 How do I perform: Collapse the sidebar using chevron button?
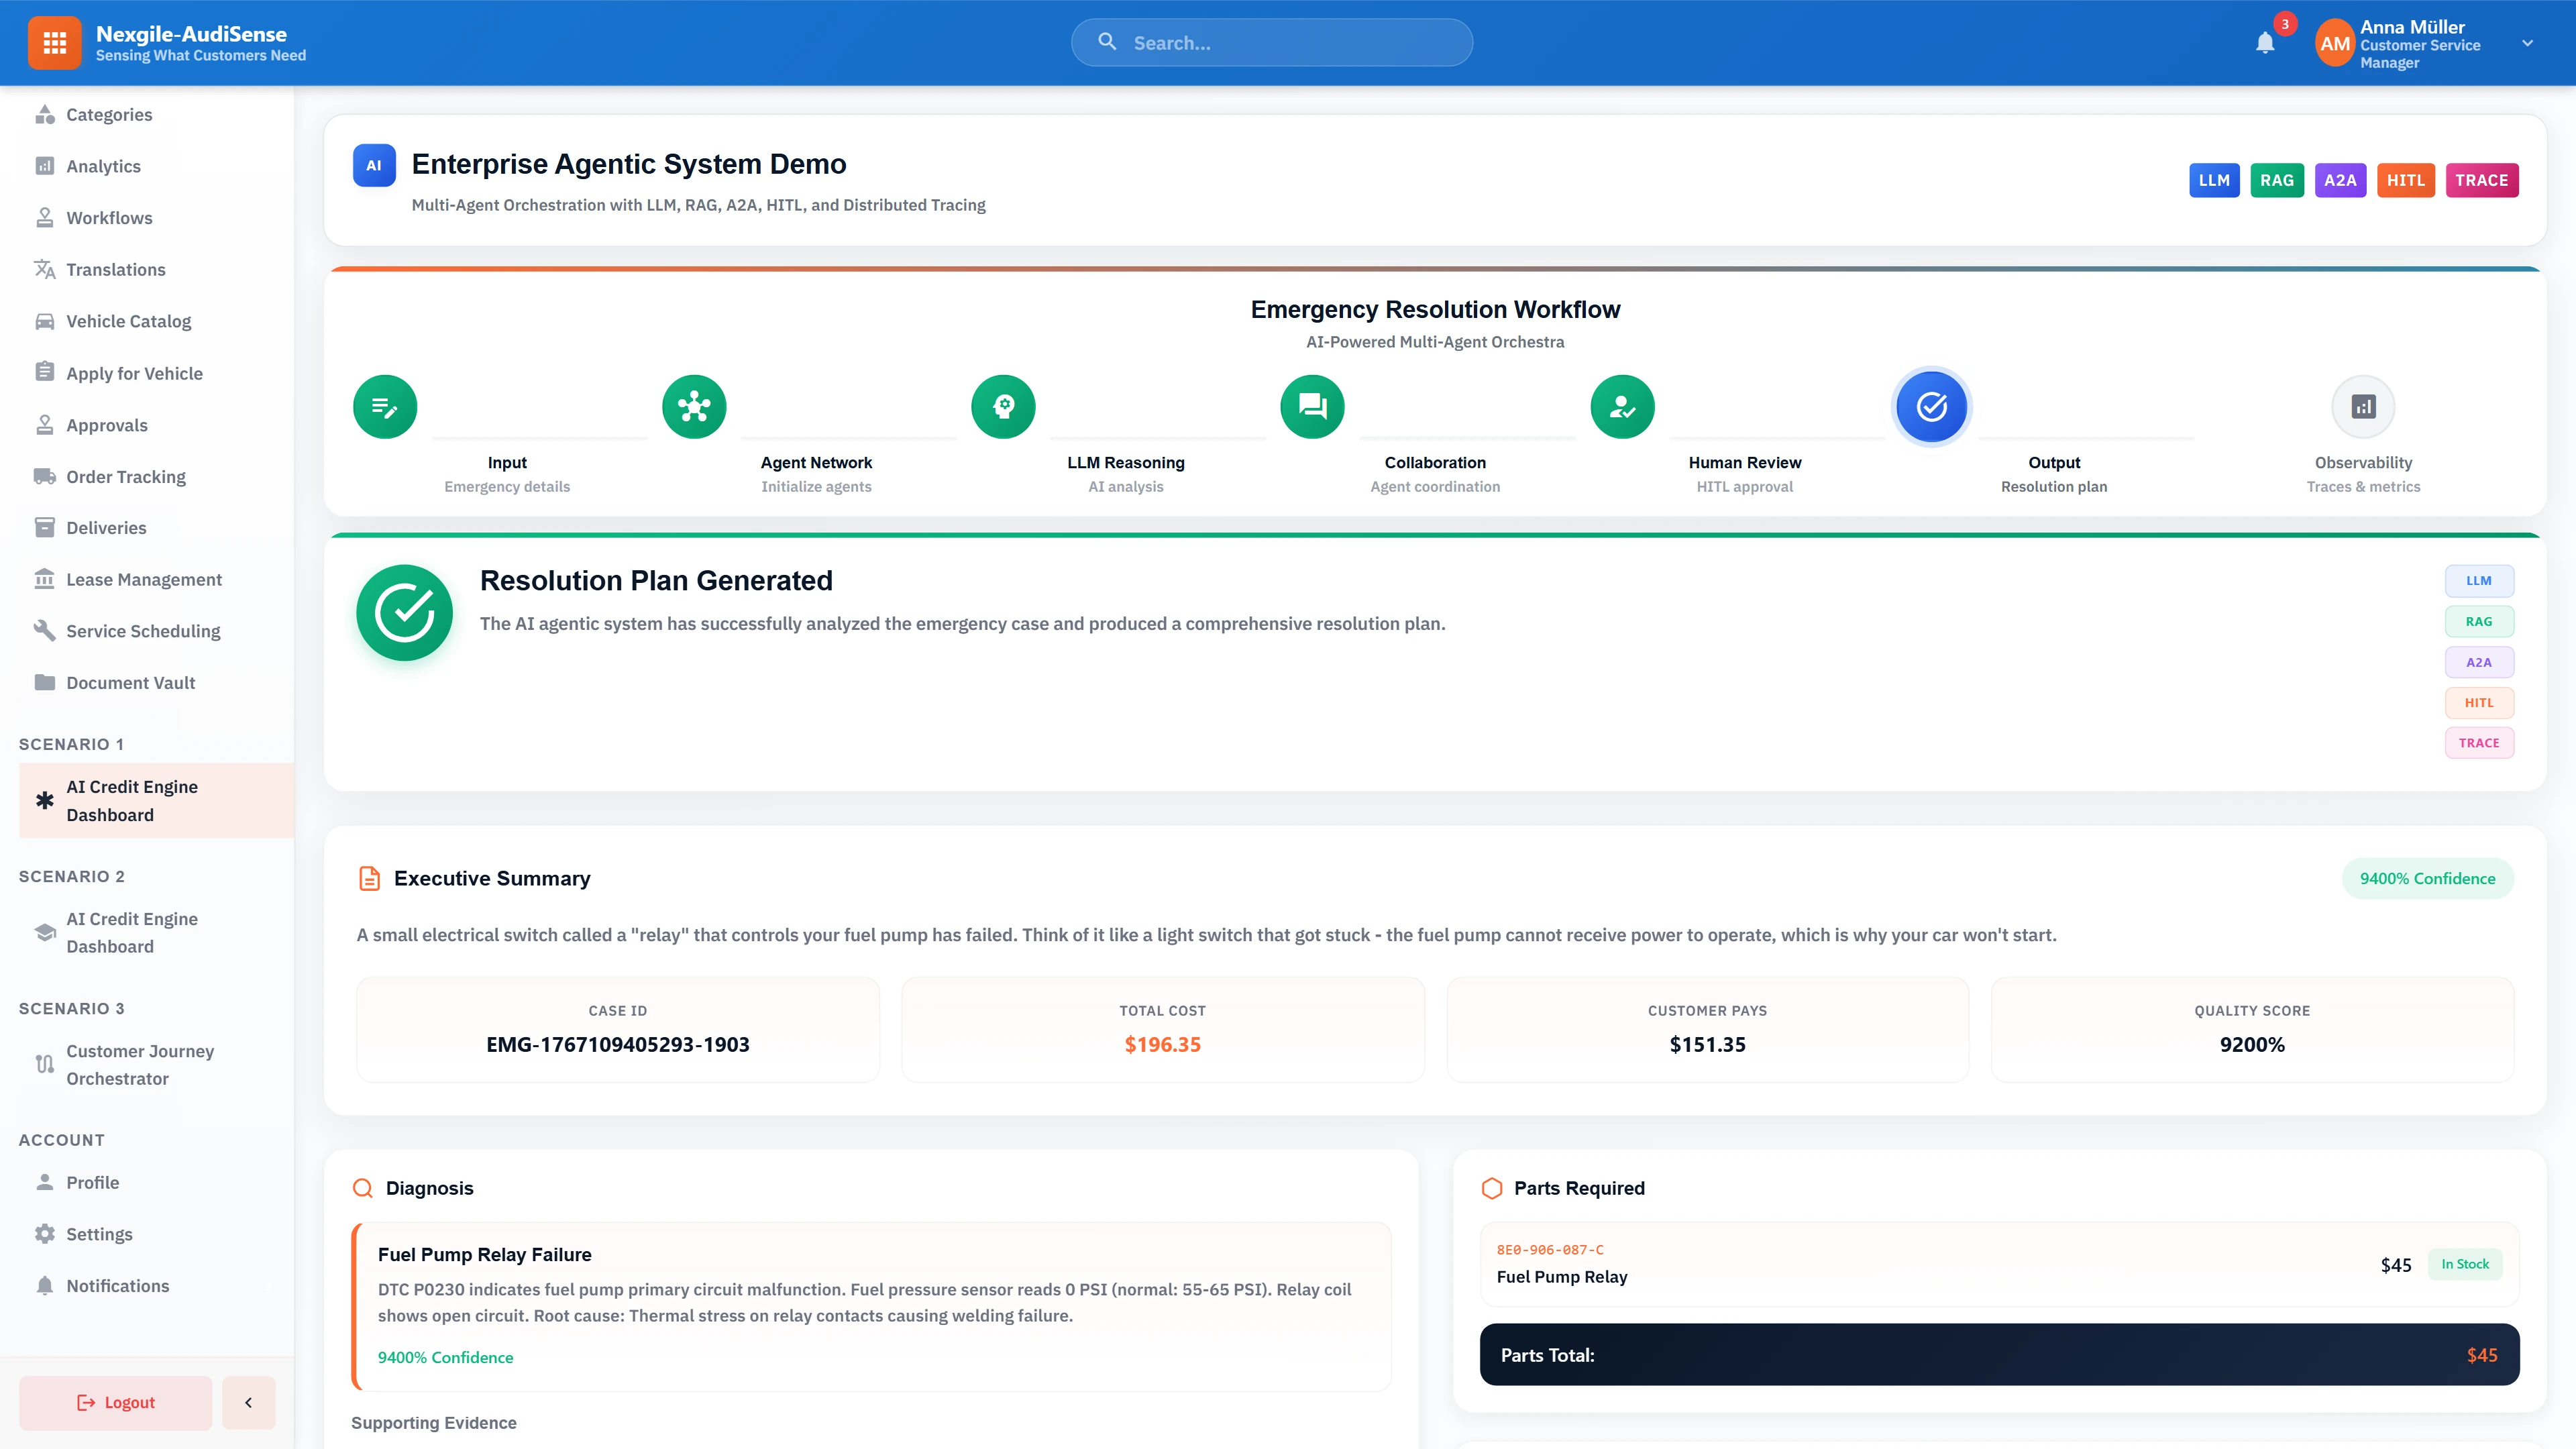click(x=248, y=1402)
